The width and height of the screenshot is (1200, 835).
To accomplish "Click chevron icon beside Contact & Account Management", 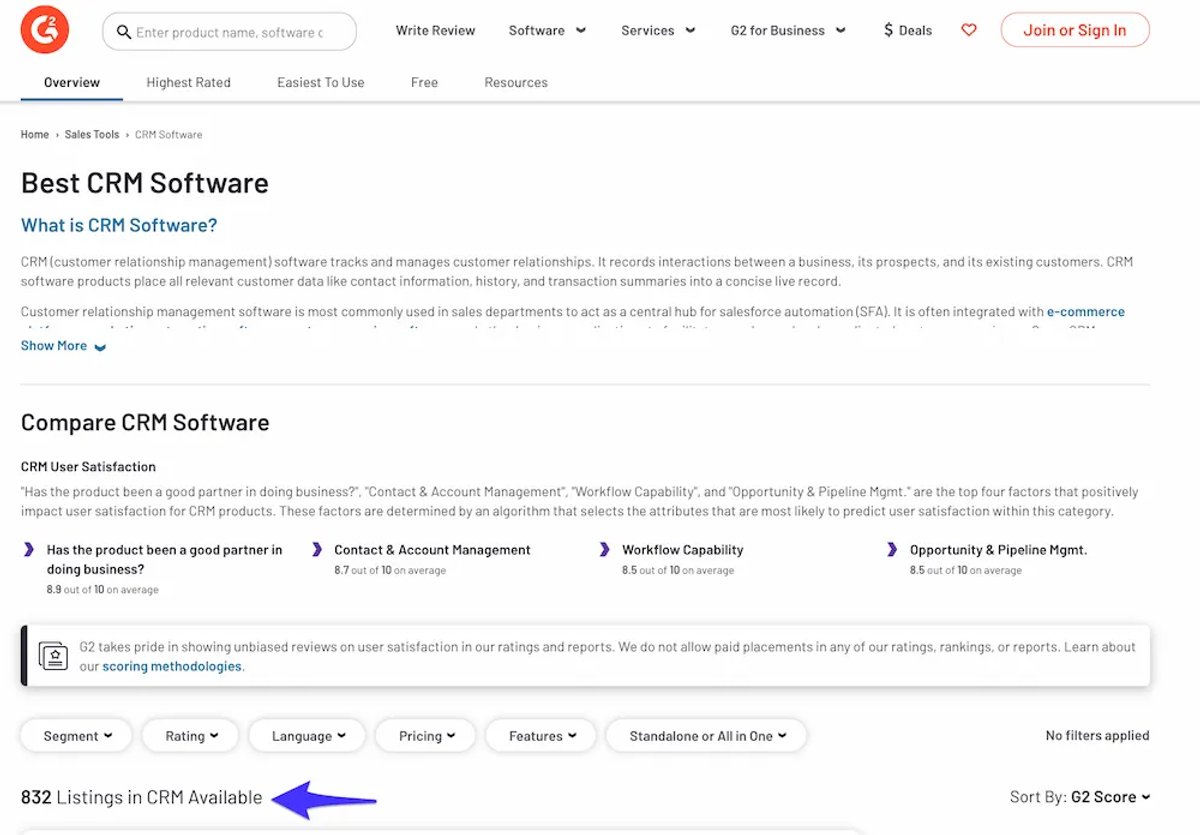I will 317,549.
